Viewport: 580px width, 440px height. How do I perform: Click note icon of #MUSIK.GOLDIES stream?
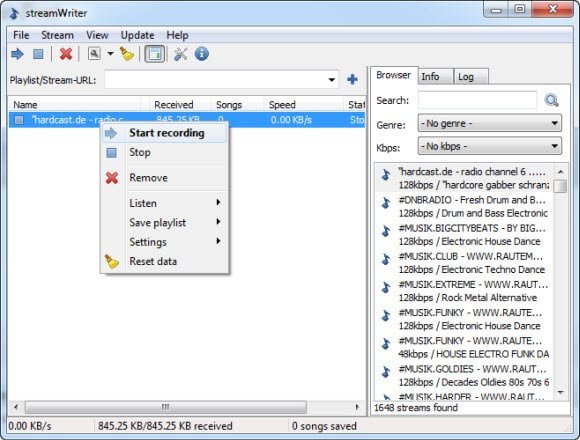pos(386,372)
